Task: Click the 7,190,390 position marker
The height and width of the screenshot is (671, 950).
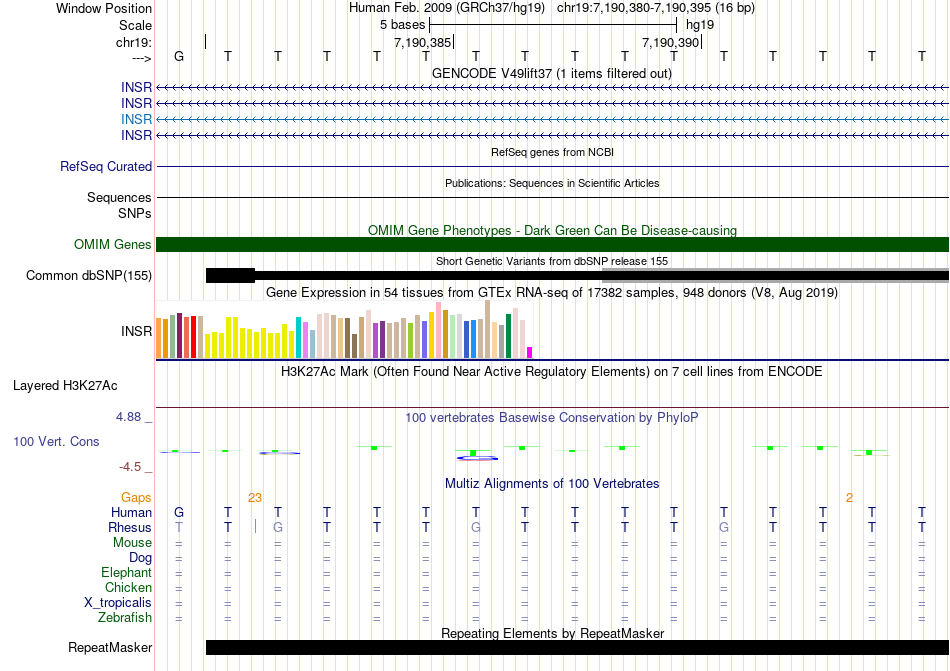Action: [x=671, y=42]
